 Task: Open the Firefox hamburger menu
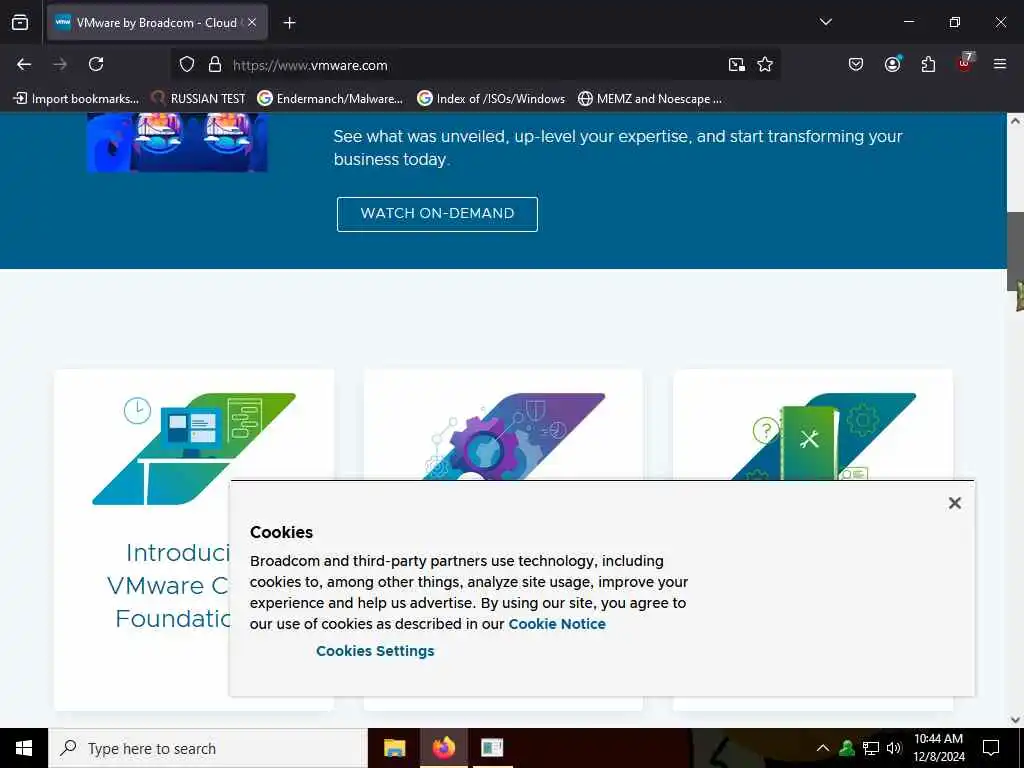tap(1000, 64)
